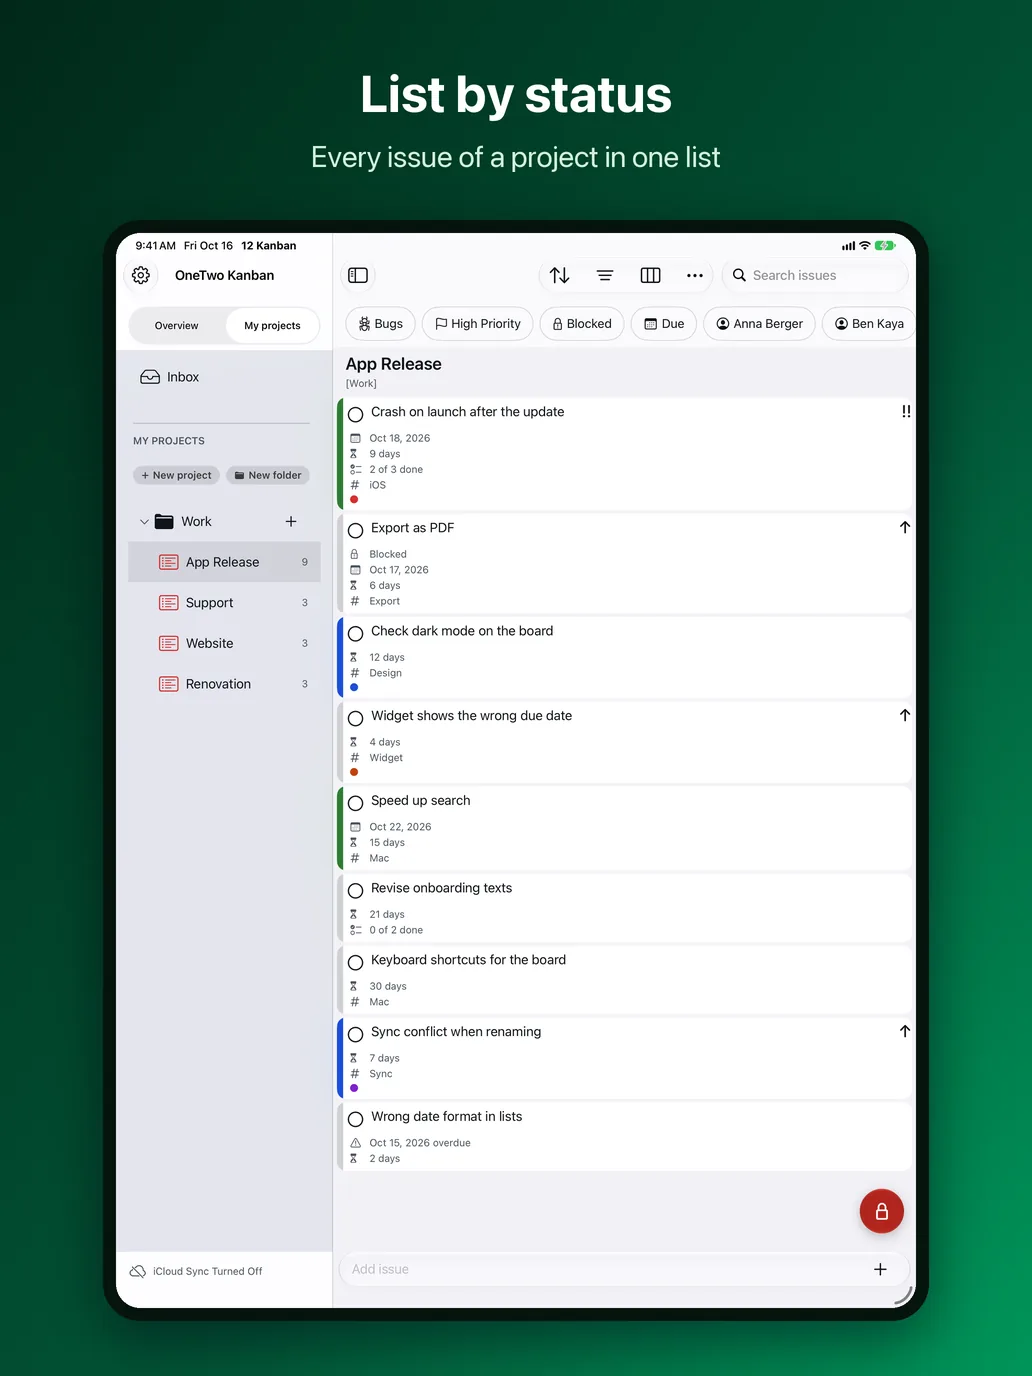Screen dimensions: 1032x1376
Task: Mark Widget shows wrong due date done
Action: click(x=355, y=718)
